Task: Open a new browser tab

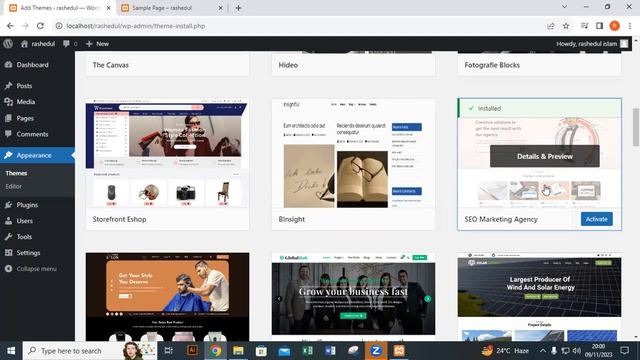Action: tap(238, 8)
